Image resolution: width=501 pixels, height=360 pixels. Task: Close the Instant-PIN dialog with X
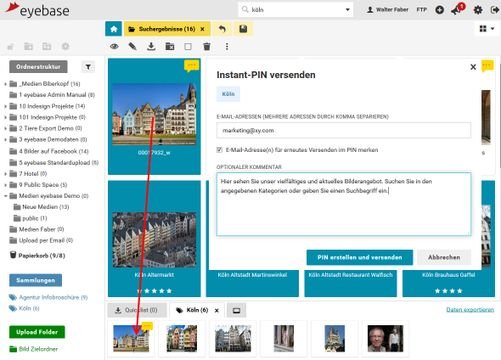pyautogui.click(x=473, y=67)
